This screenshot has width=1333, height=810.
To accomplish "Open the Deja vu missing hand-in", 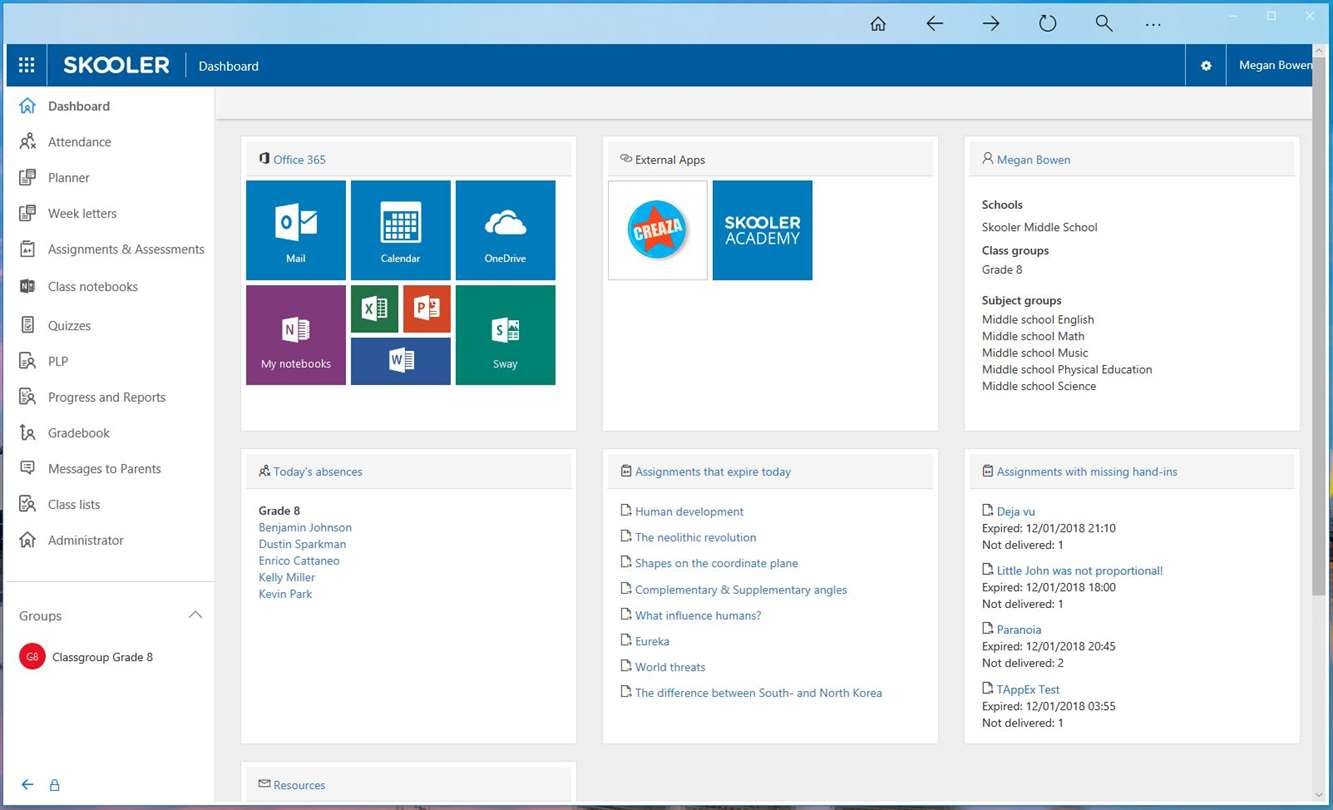I will point(1016,512).
